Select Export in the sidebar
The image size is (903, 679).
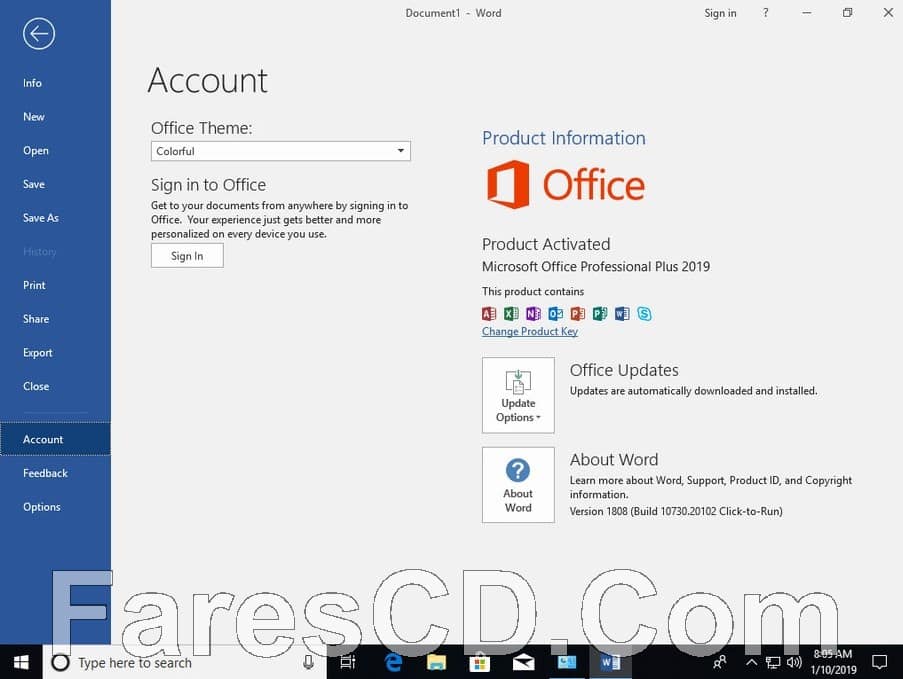37,352
